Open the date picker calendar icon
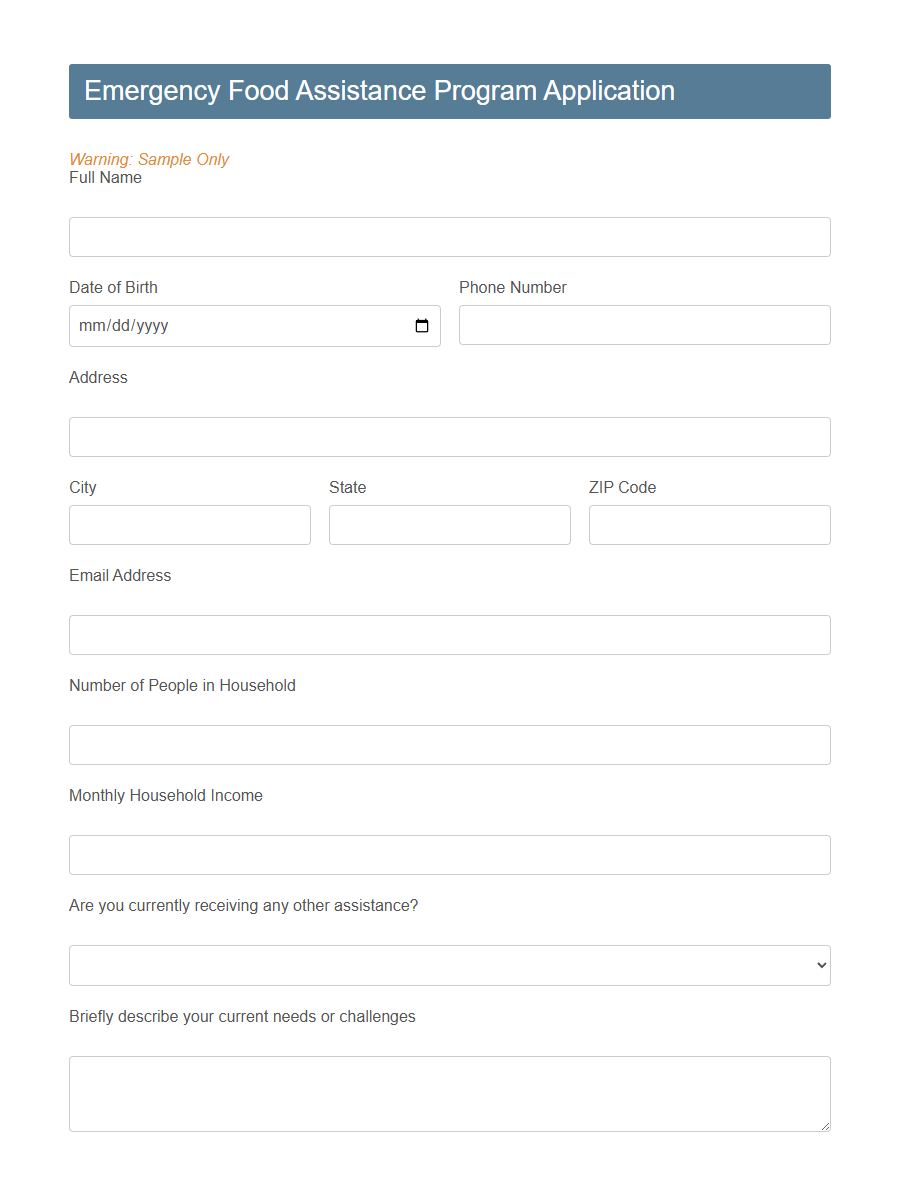900x1196 pixels. point(421,325)
